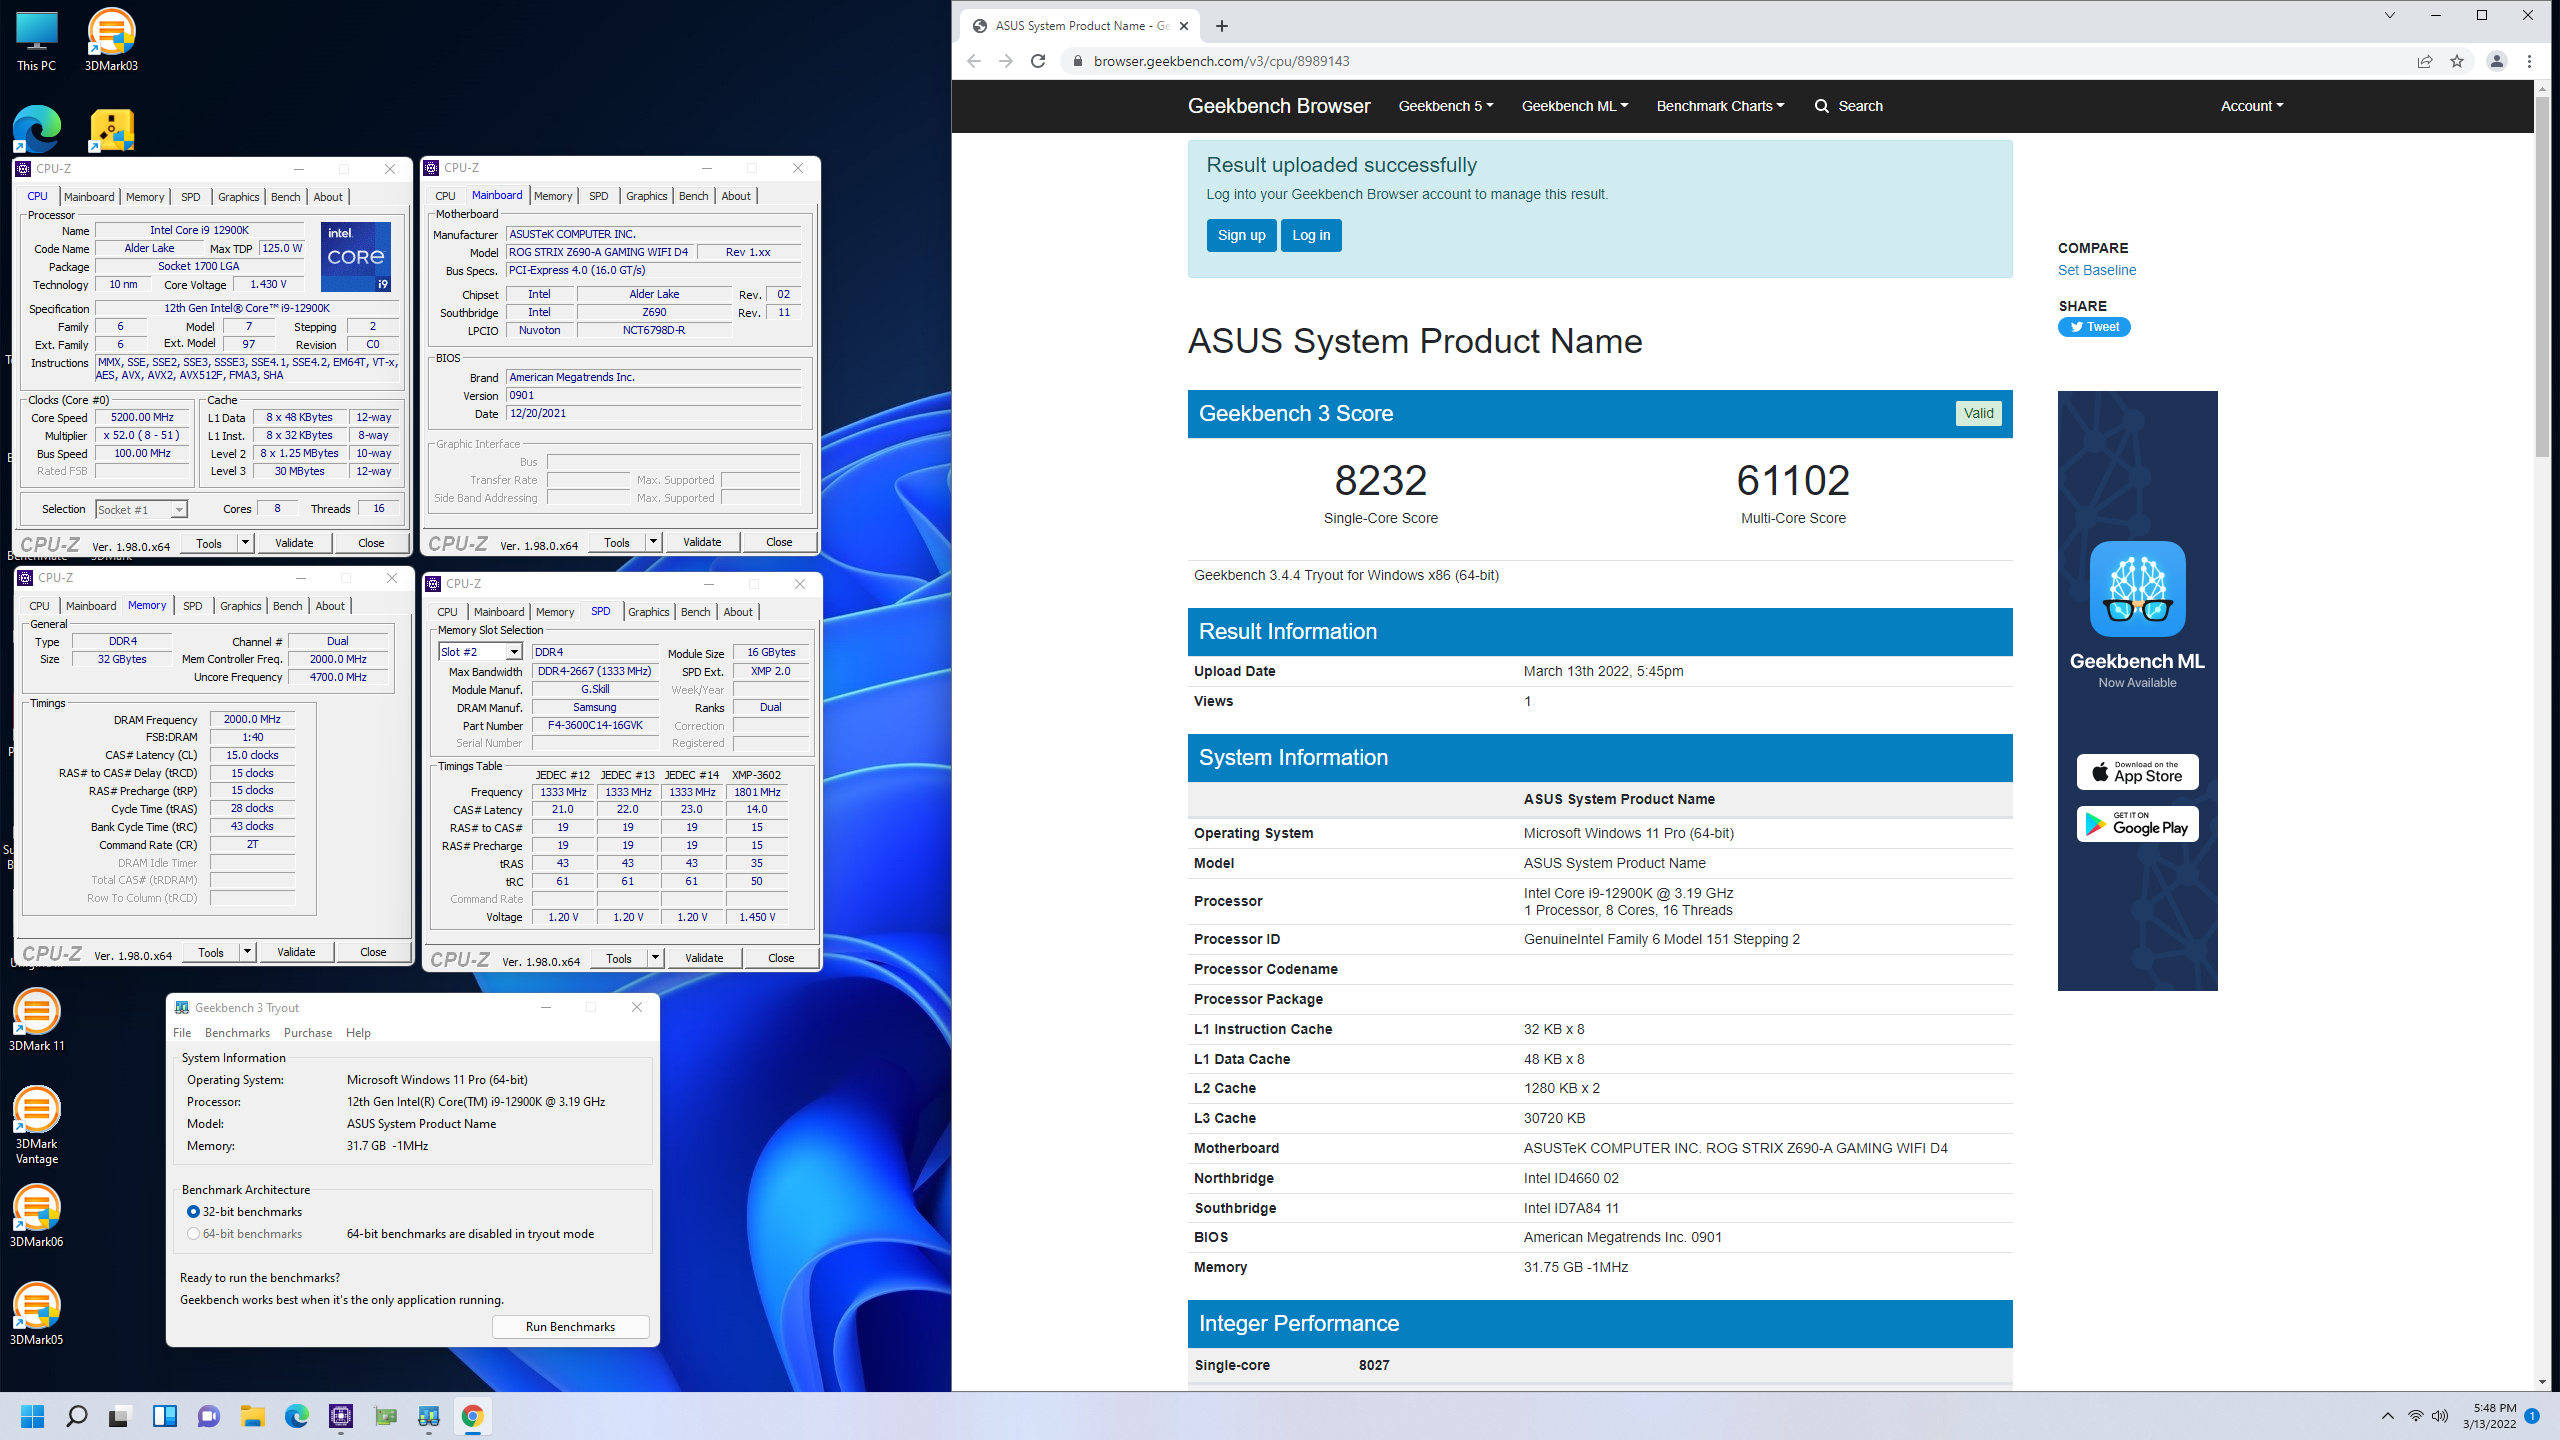Screen dimensions: 2560x1440
Task: Open taskbar Search
Action: pos(77,1416)
